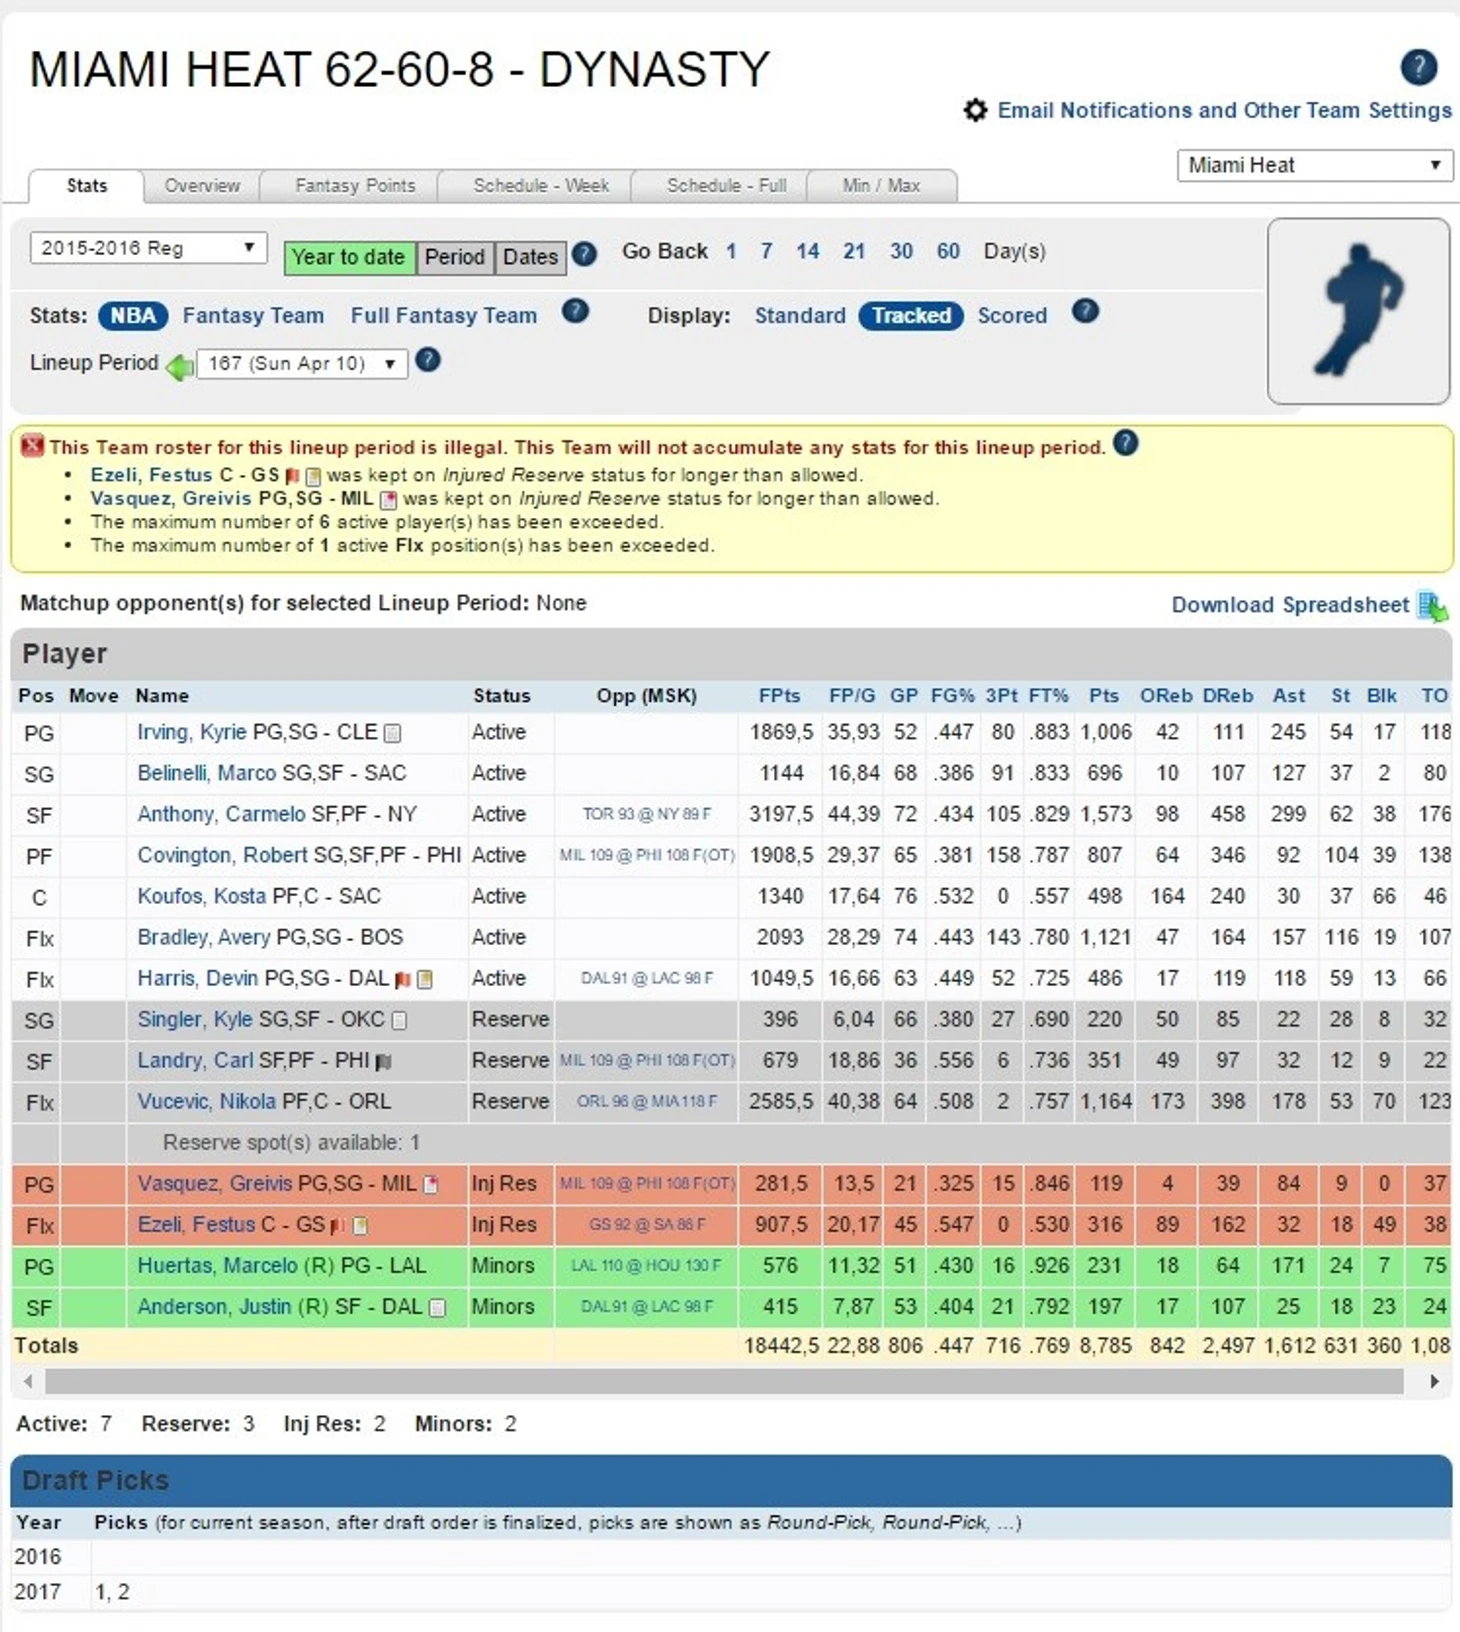Image resolution: width=1460 pixels, height=1632 pixels.
Task: Open note icon next to Kyle Singler
Action: point(399,1020)
